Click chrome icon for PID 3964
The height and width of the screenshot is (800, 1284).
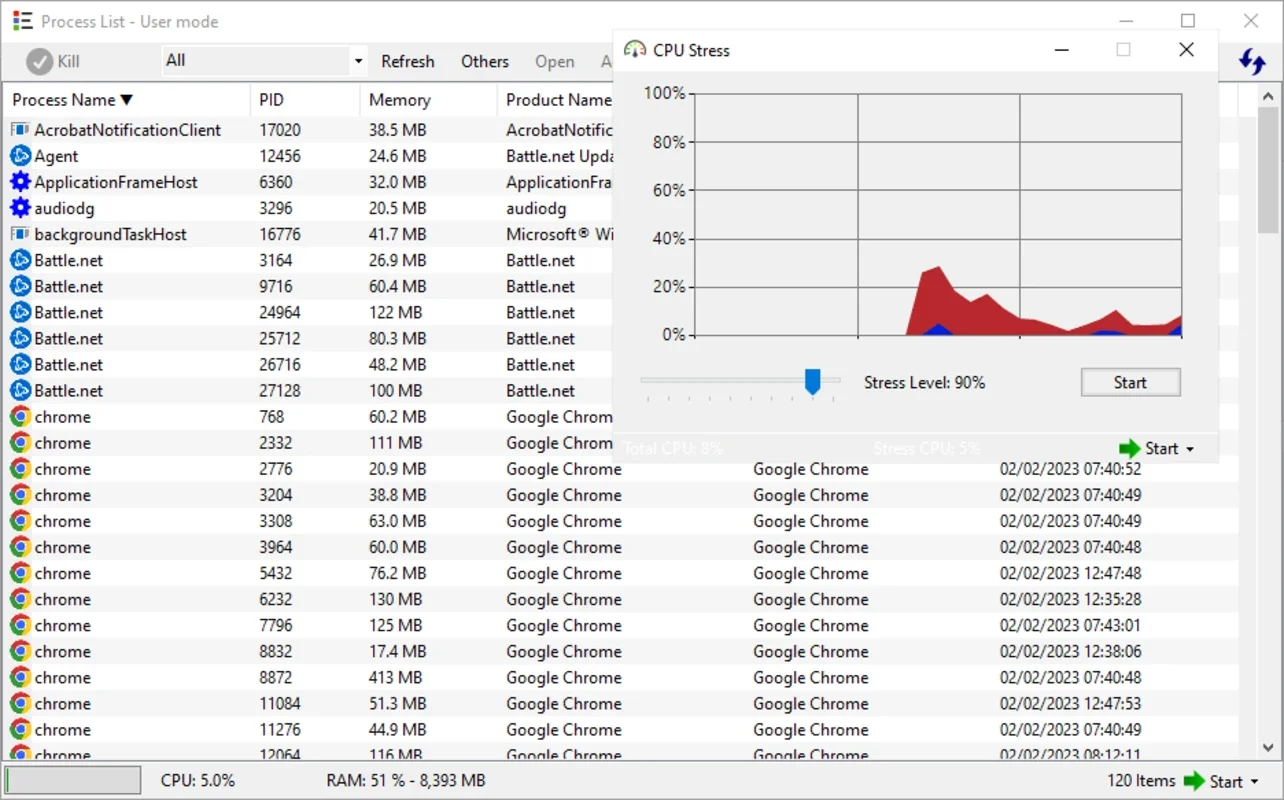pyautogui.click(x=20, y=547)
